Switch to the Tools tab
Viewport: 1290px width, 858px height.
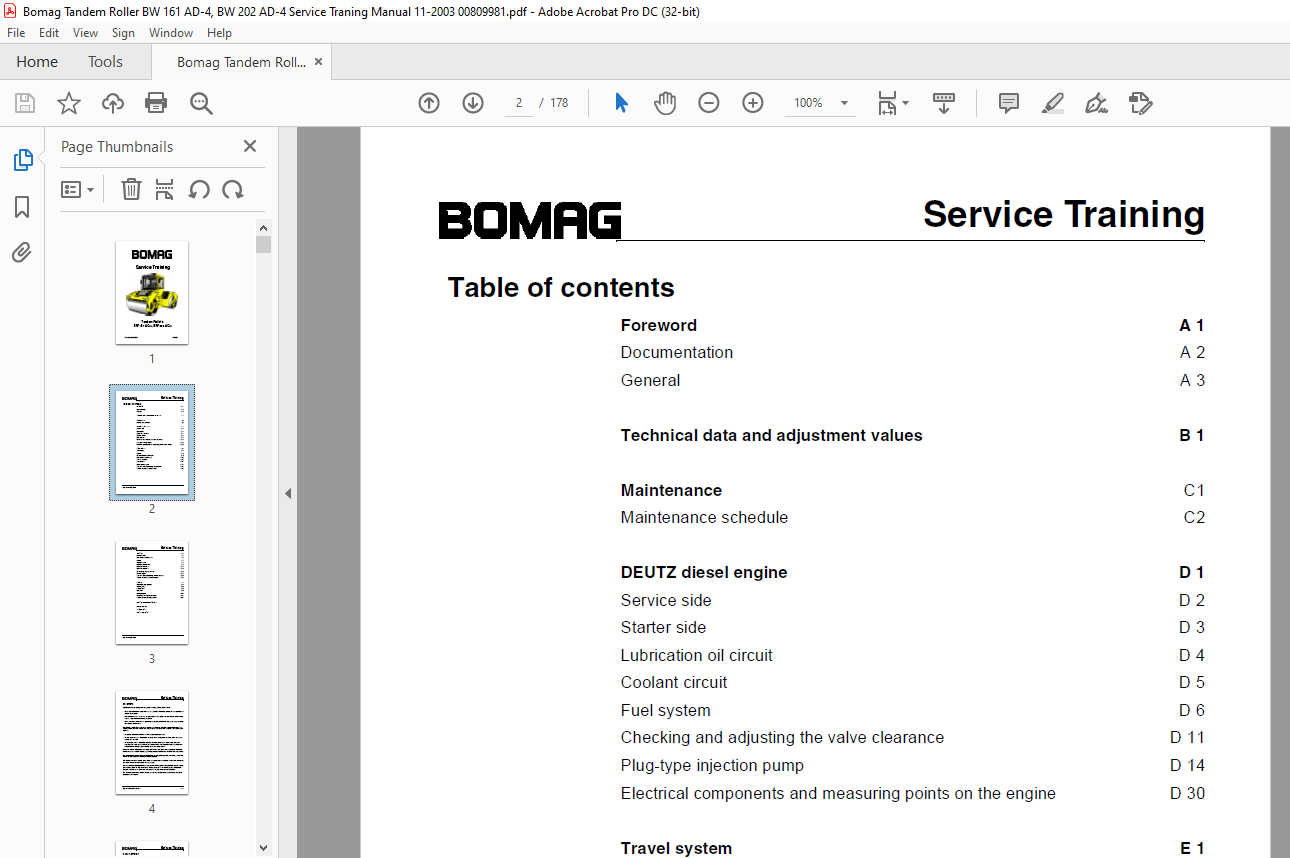[105, 62]
